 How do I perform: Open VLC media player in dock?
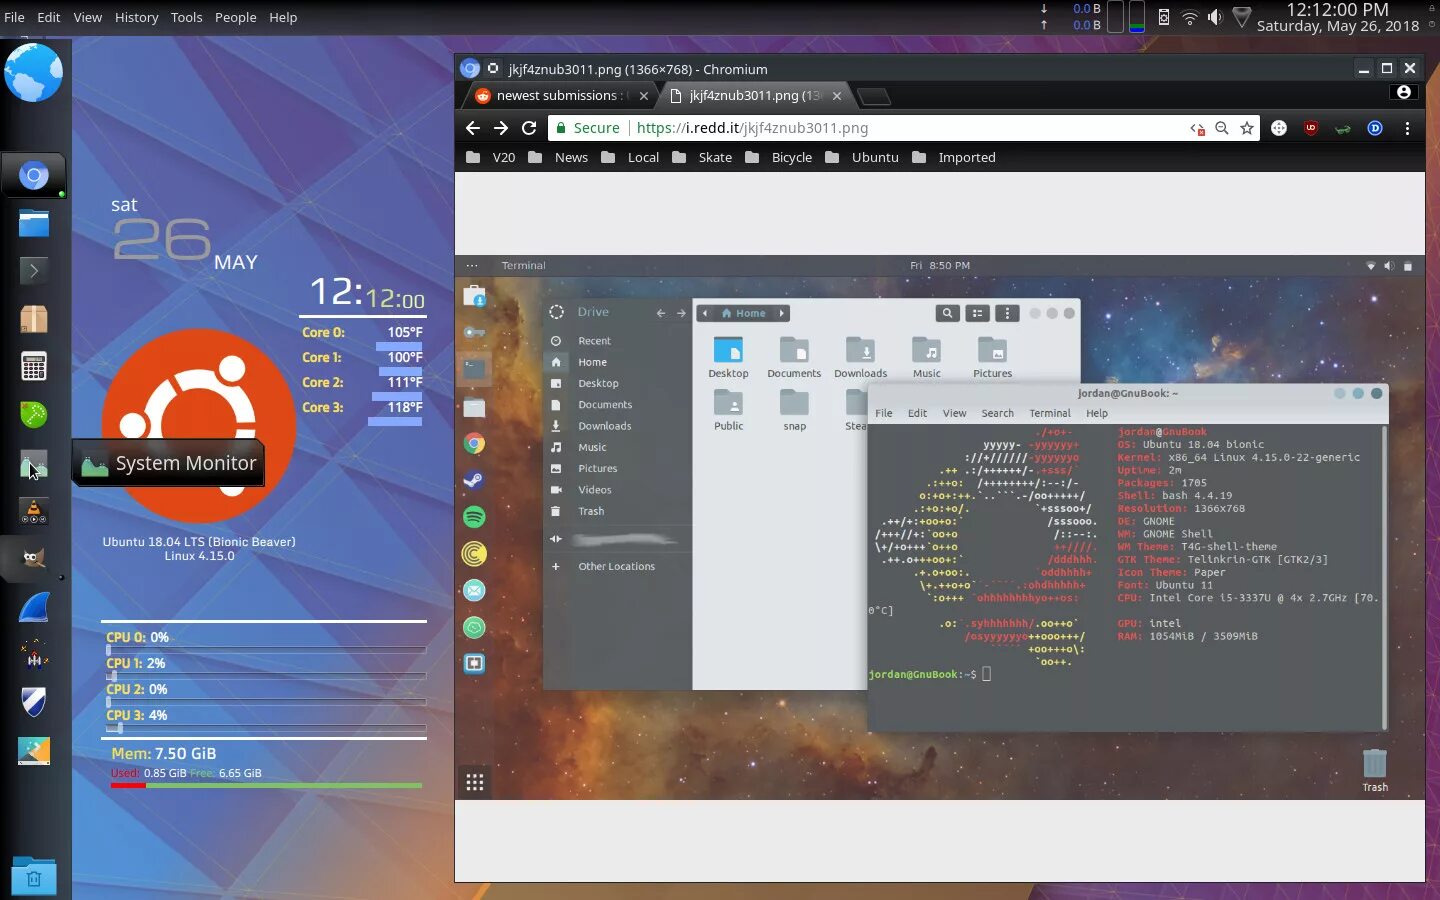(x=34, y=511)
